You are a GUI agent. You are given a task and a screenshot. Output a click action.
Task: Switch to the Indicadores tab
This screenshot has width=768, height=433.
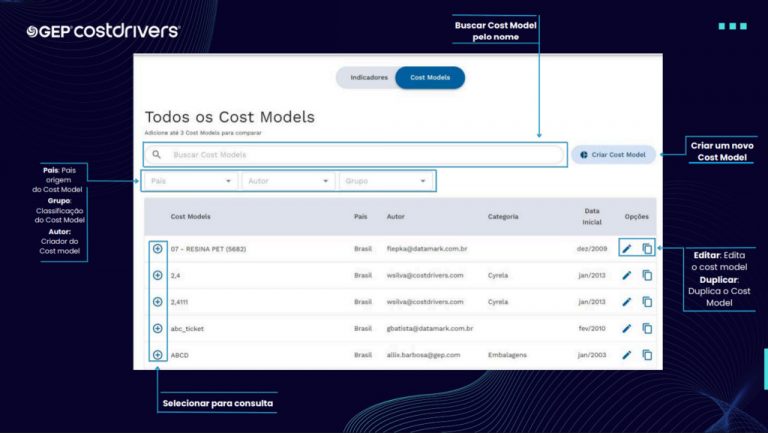point(369,77)
